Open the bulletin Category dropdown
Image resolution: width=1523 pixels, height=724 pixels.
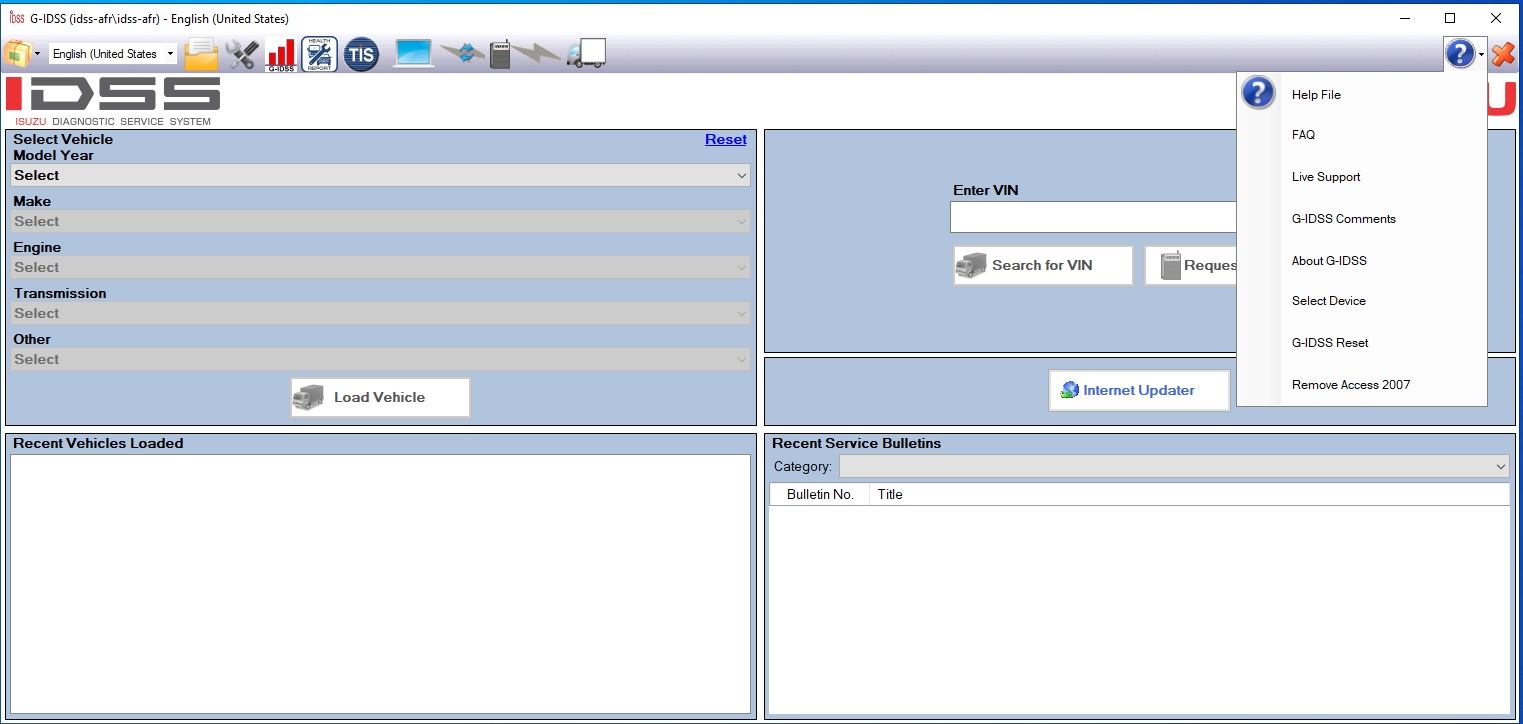coord(1174,466)
